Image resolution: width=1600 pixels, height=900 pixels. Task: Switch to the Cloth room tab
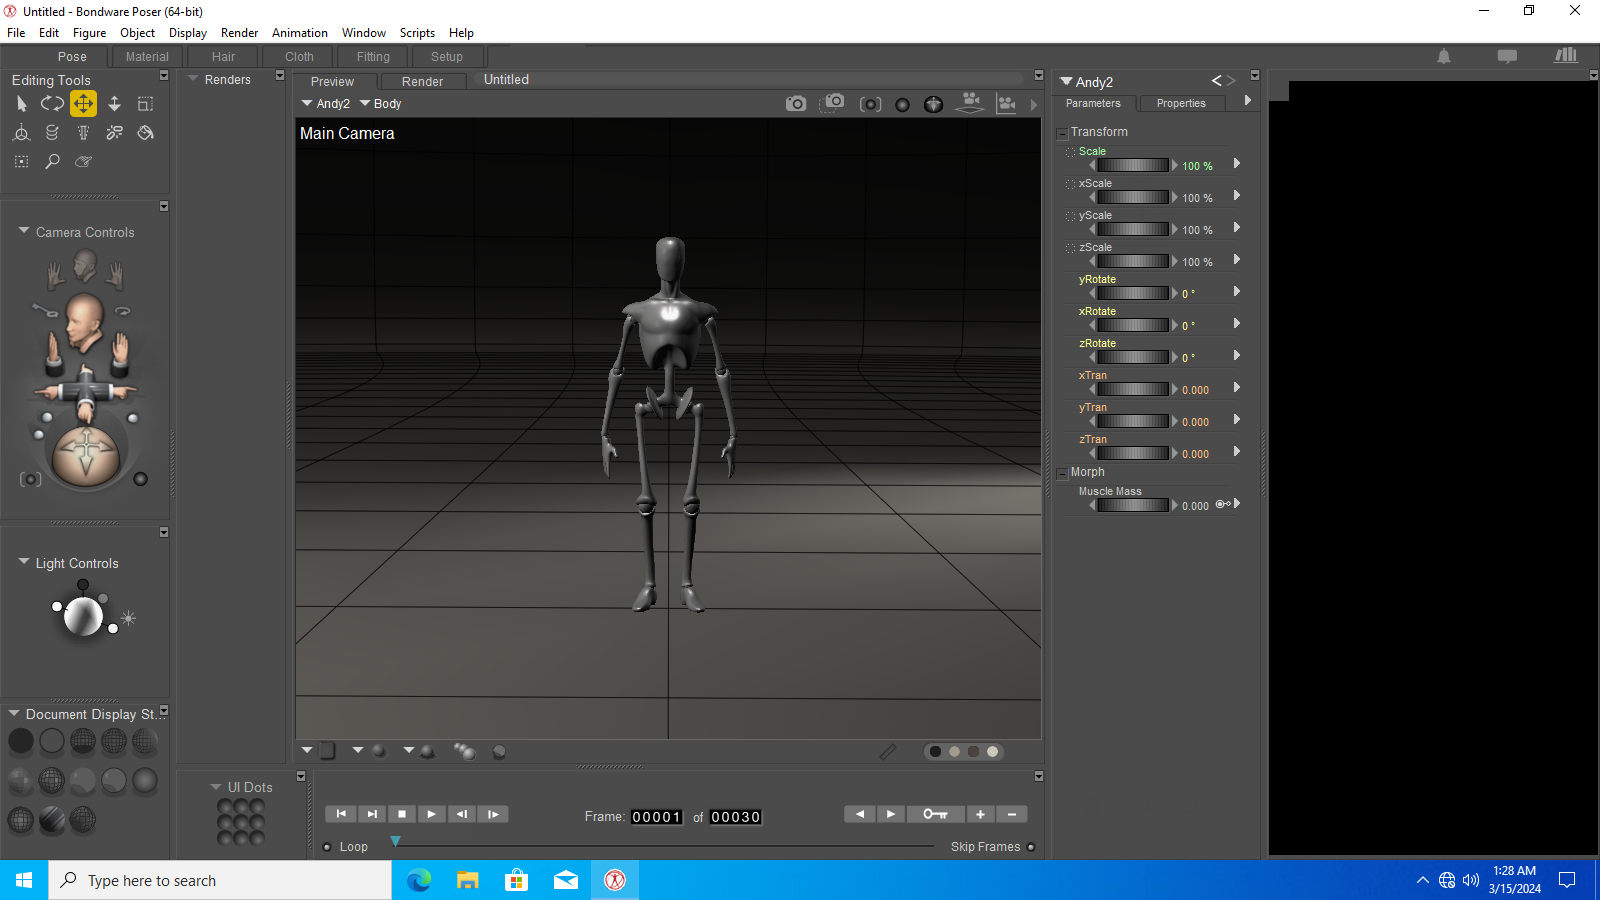pos(299,57)
